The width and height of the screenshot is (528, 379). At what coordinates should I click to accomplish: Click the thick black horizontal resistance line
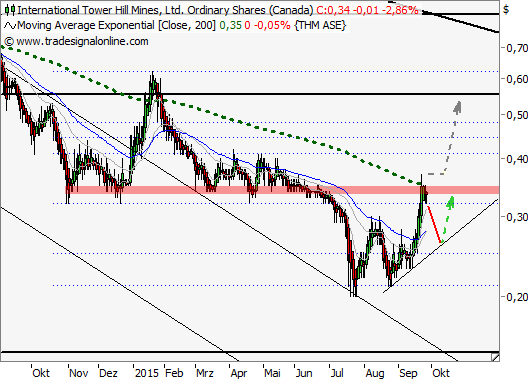coord(249,94)
